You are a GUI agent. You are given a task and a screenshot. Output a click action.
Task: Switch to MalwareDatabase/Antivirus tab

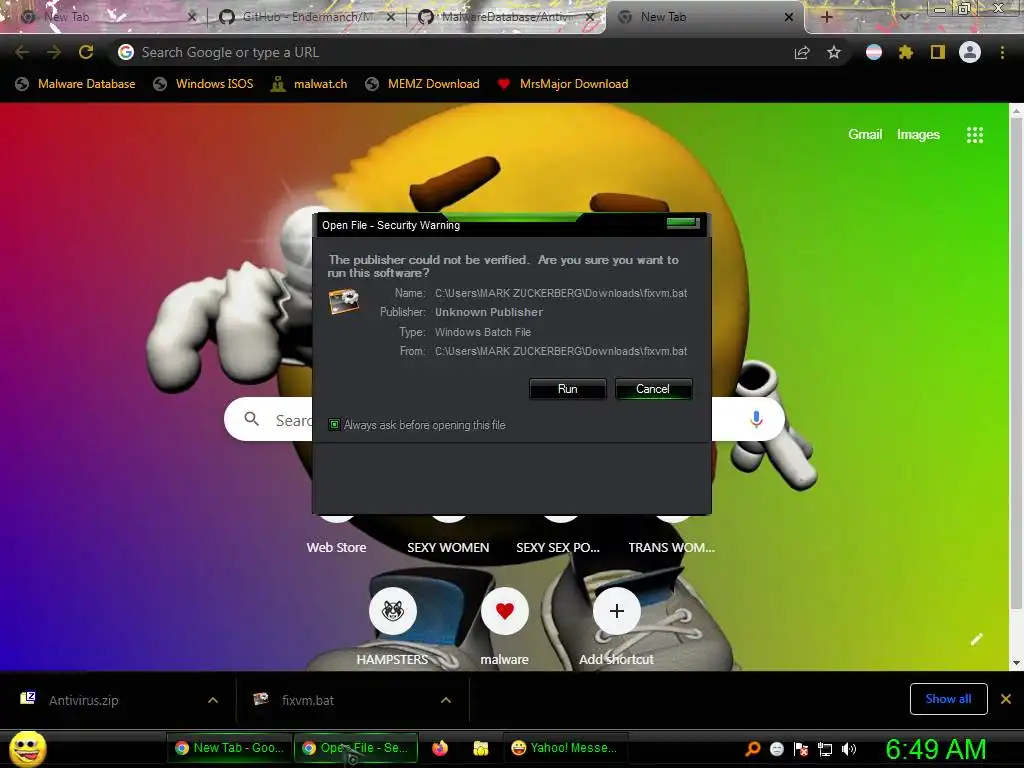point(504,17)
